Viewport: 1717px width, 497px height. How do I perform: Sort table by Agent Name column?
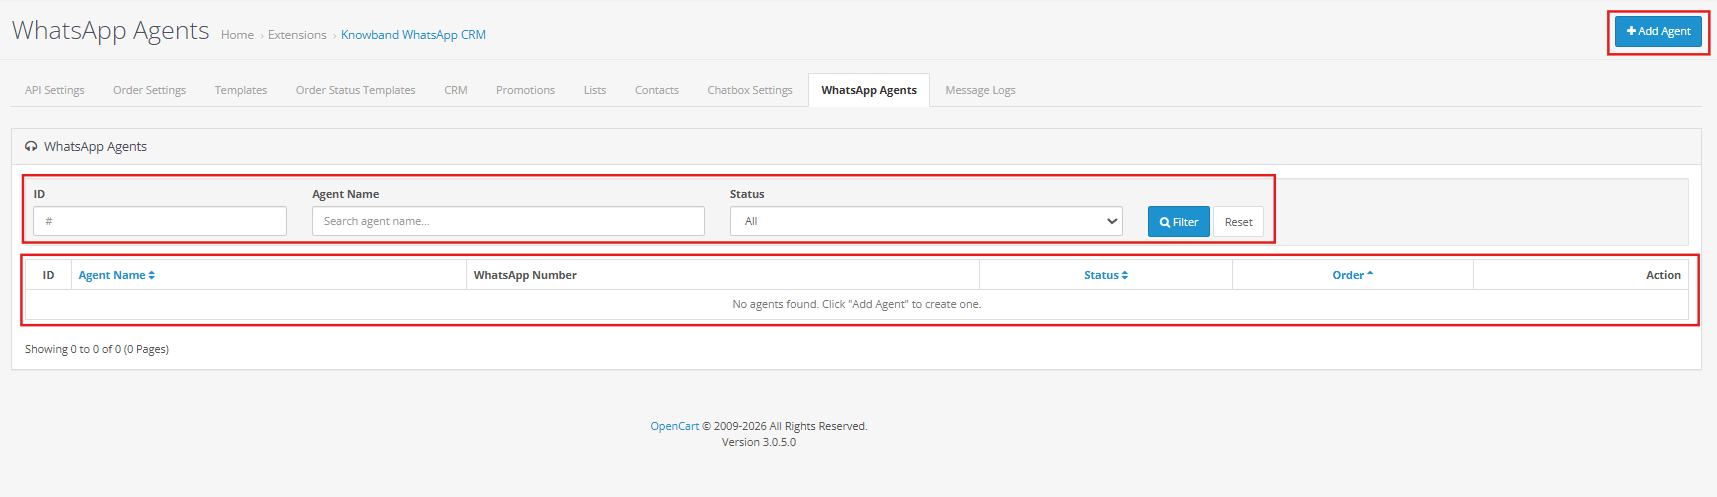[116, 275]
